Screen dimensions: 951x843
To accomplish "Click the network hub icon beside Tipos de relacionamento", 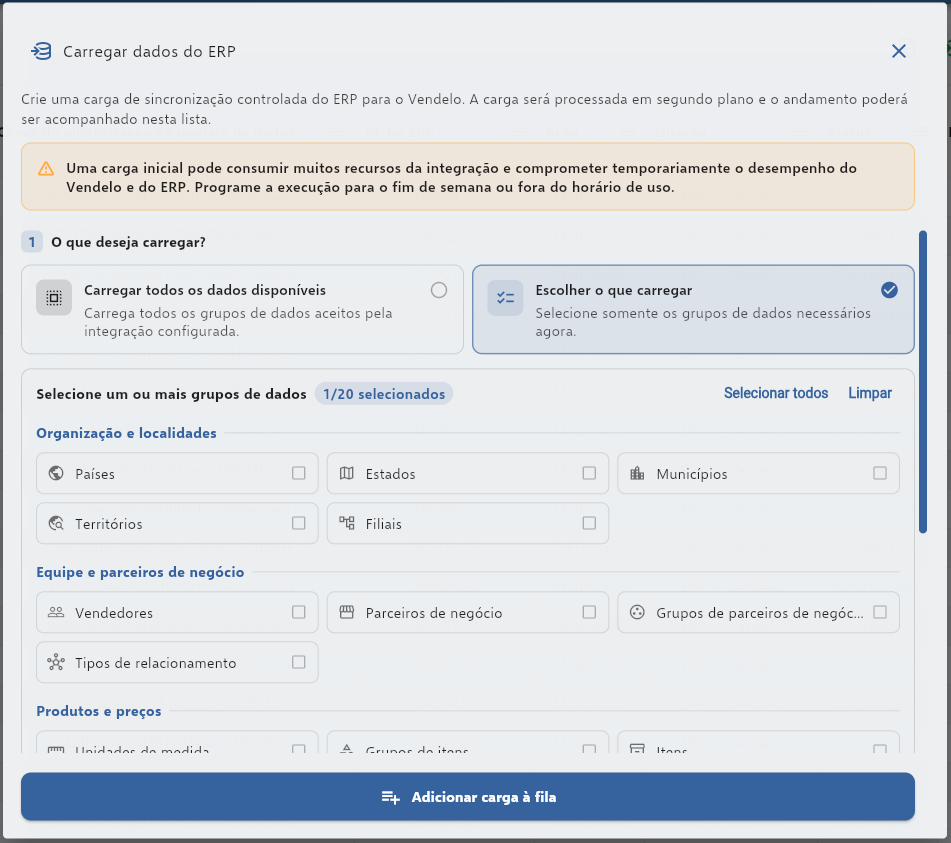I will coord(56,662).
